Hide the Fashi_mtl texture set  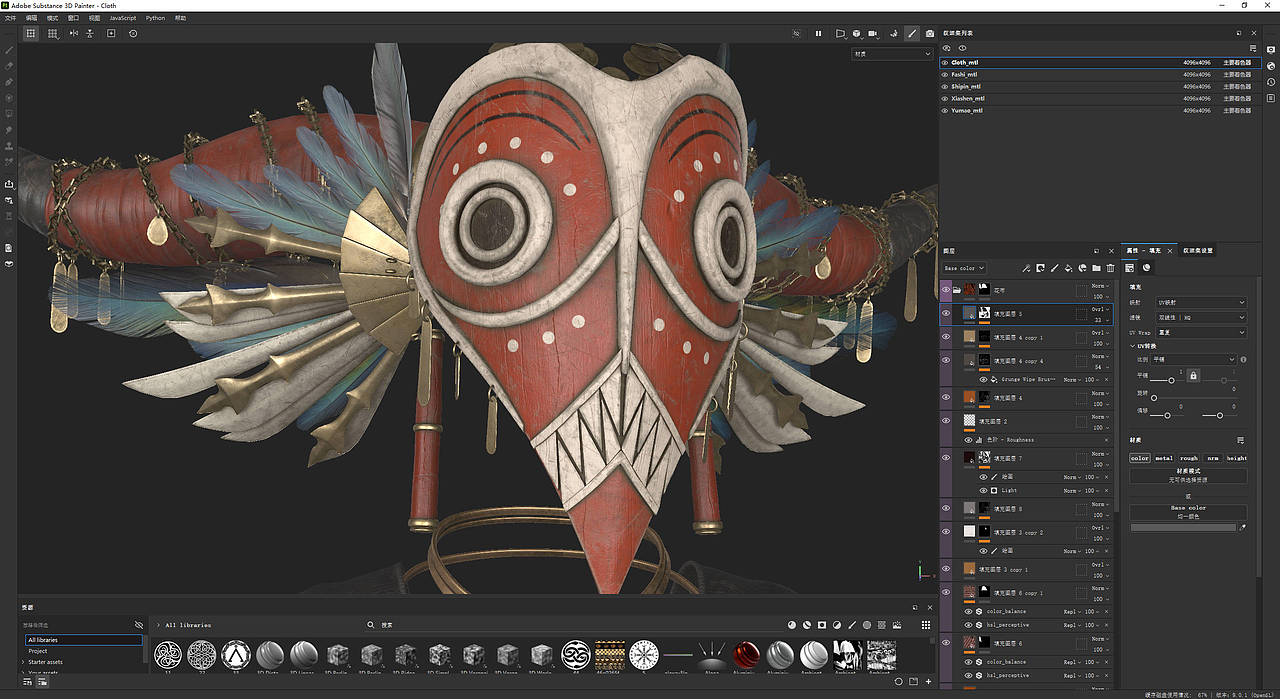point(945,74)
